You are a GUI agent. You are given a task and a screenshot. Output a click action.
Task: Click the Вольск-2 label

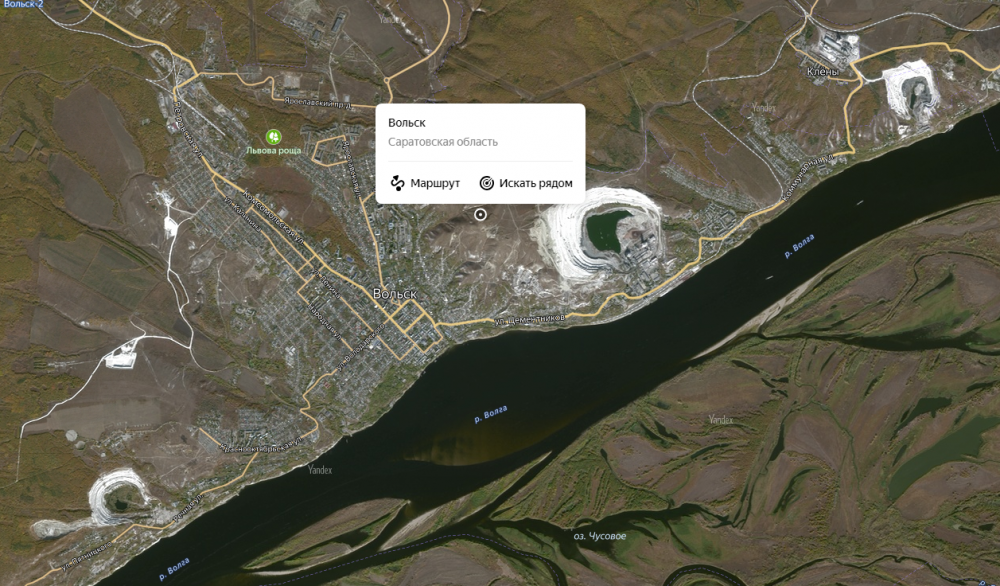pyautogui.click(x=23, y=4)
